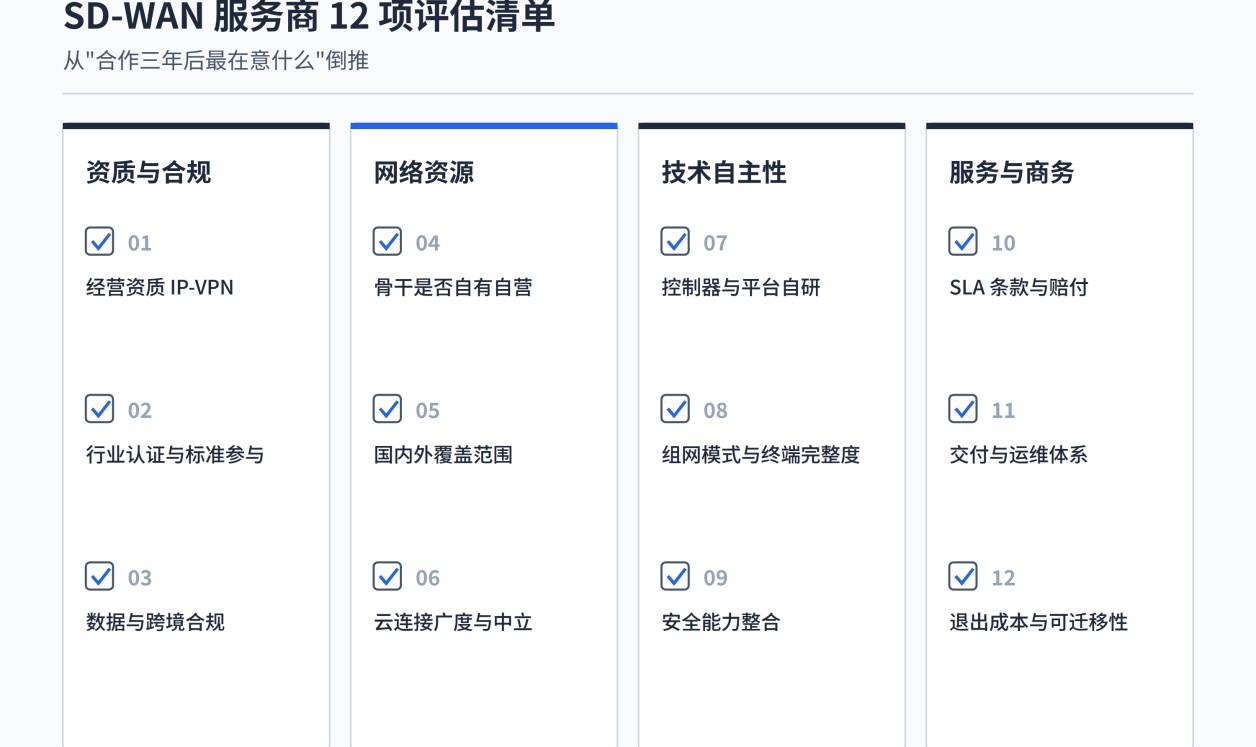Image resolution: width=1256 pixels, height=747 pixels.
Task: Toggle checkbox 12 退出成本与可迁移性
Action: [963, 576]
